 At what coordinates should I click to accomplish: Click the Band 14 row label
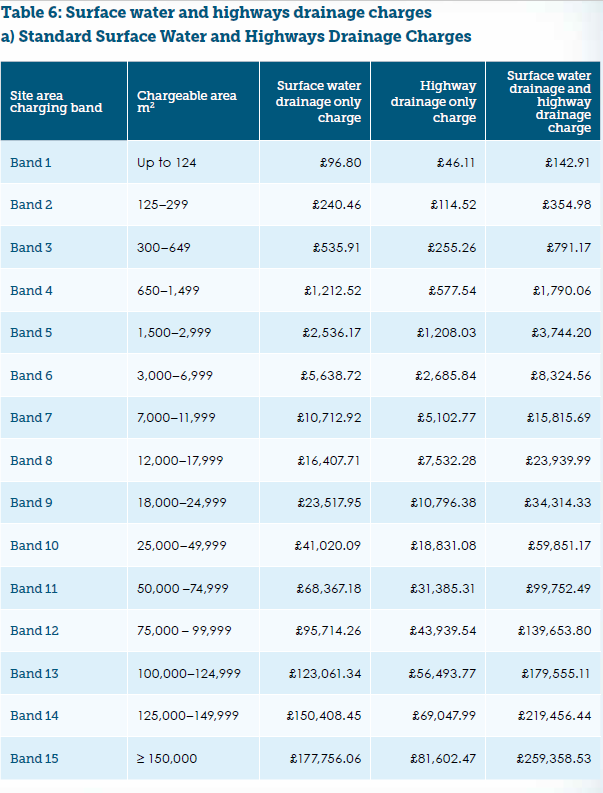(x=34, y=716)
